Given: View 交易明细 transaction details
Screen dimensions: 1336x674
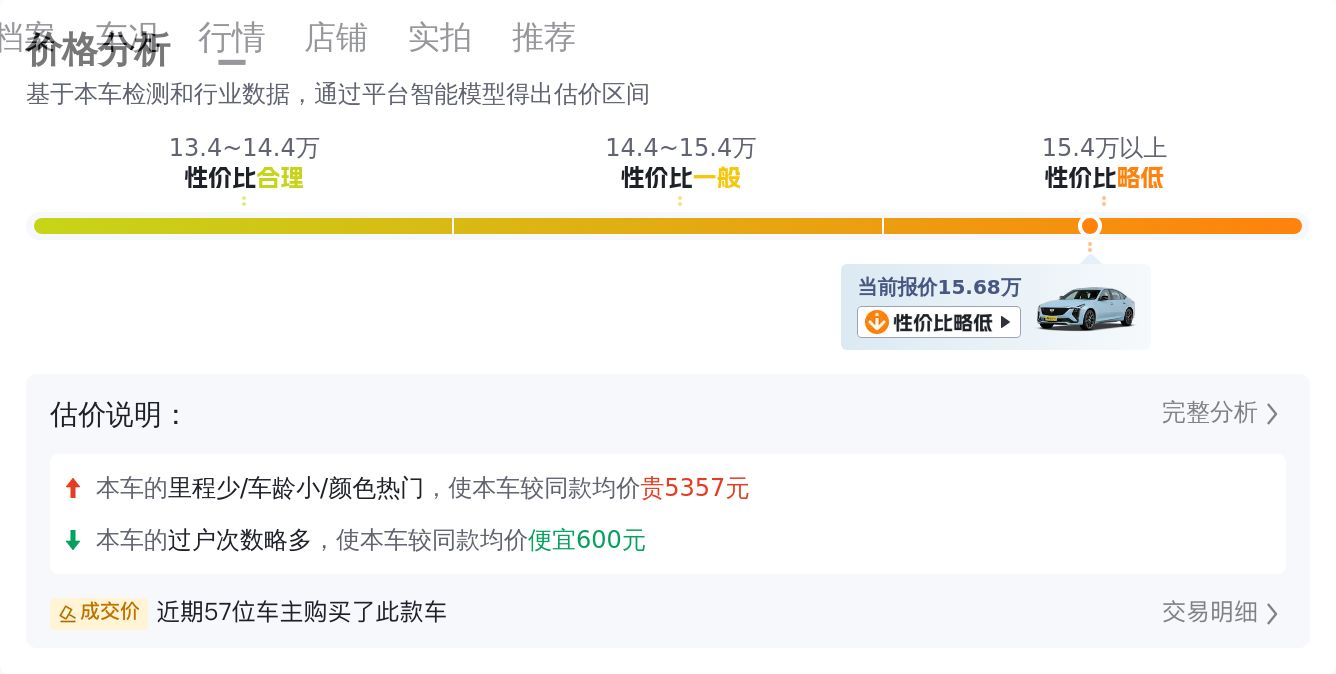Looking at the screenshot, I should [1209, 612].
